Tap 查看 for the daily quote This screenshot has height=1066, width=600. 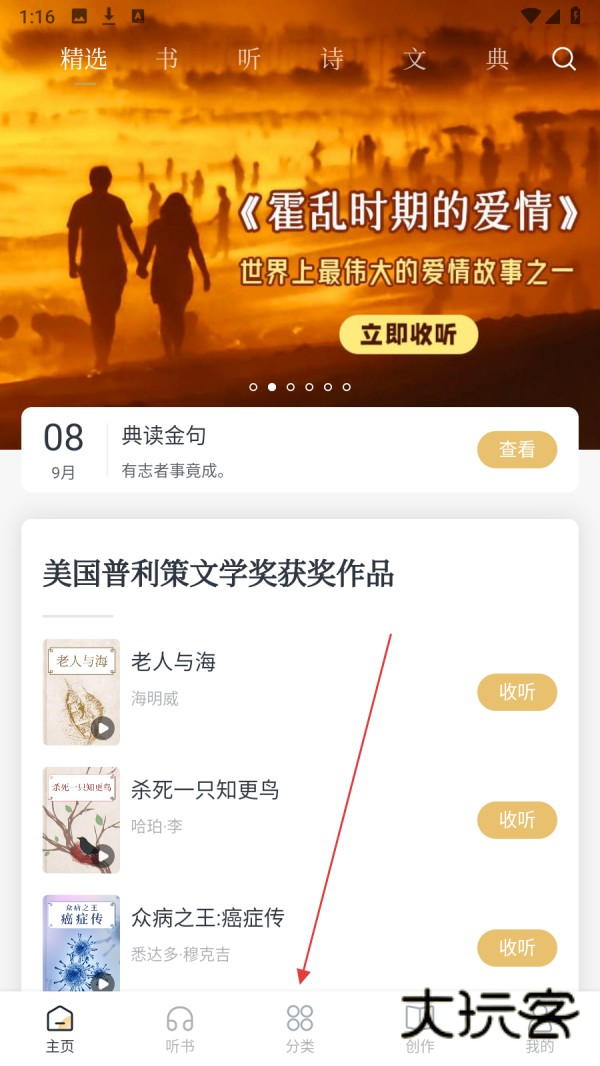coord(517,449)
